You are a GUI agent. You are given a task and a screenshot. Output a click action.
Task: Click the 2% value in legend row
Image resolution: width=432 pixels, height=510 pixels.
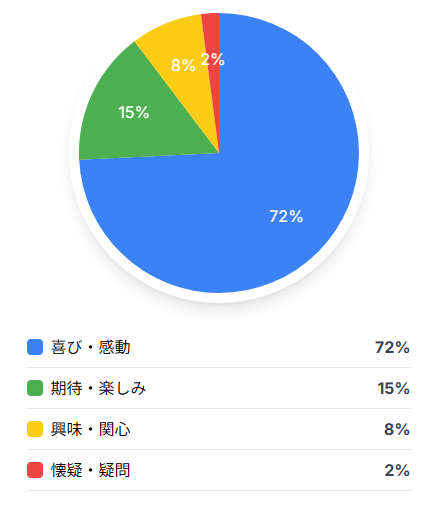[x=397, y=470]
